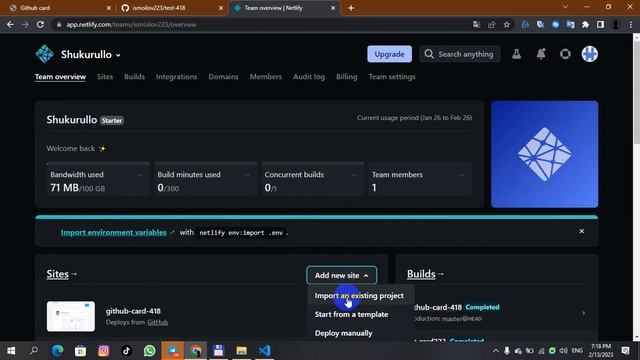Reload the page in Chrome
Screen dimensions: 640x360
(40, 24)
